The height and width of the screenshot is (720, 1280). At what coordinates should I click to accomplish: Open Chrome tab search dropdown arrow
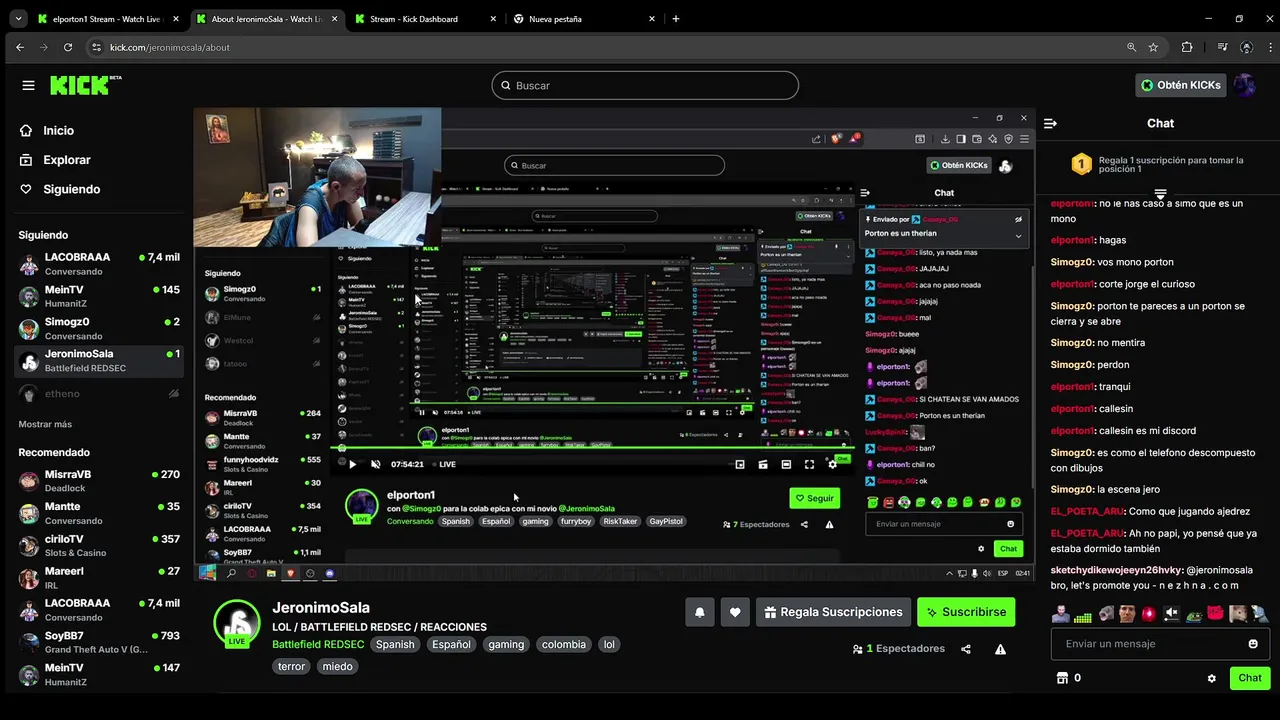pyautogui.click(x=16, y=18)
